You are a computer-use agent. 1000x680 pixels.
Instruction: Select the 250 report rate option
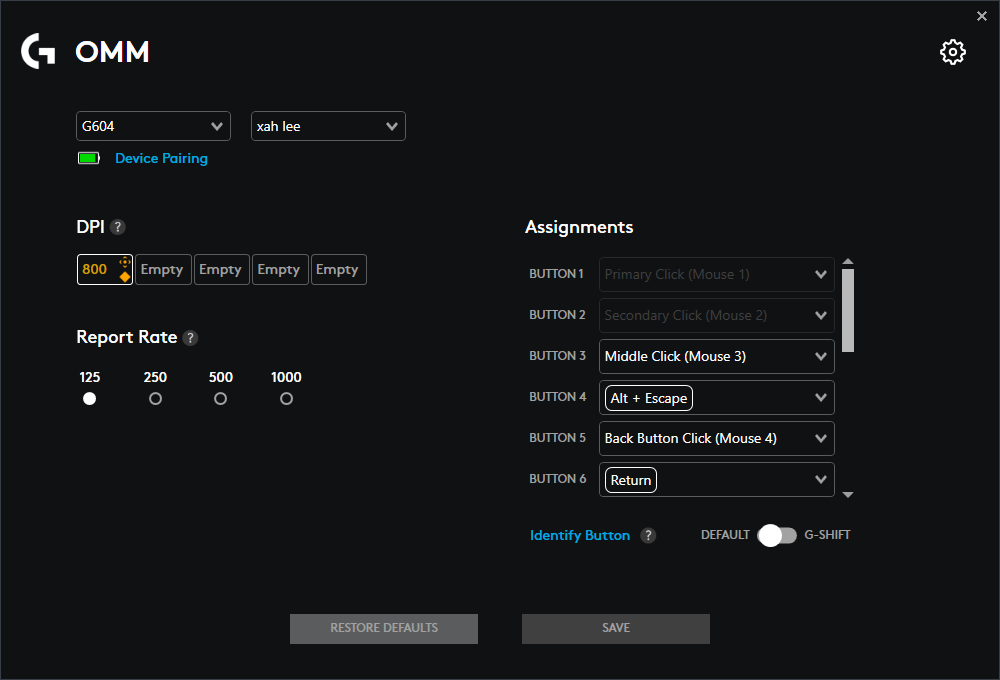click(x=155, y=399)
